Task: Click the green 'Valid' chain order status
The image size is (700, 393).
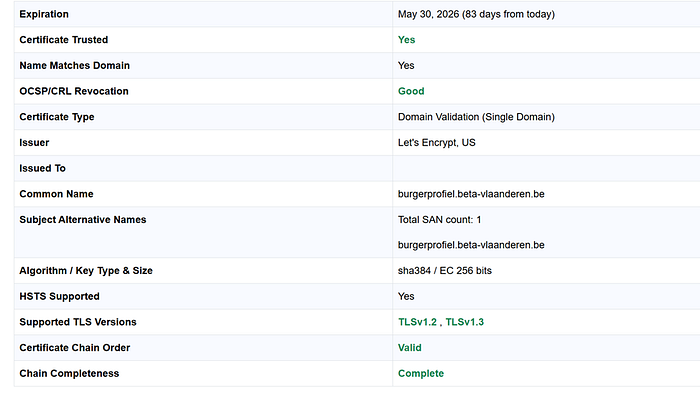Action: pos(409,348)
